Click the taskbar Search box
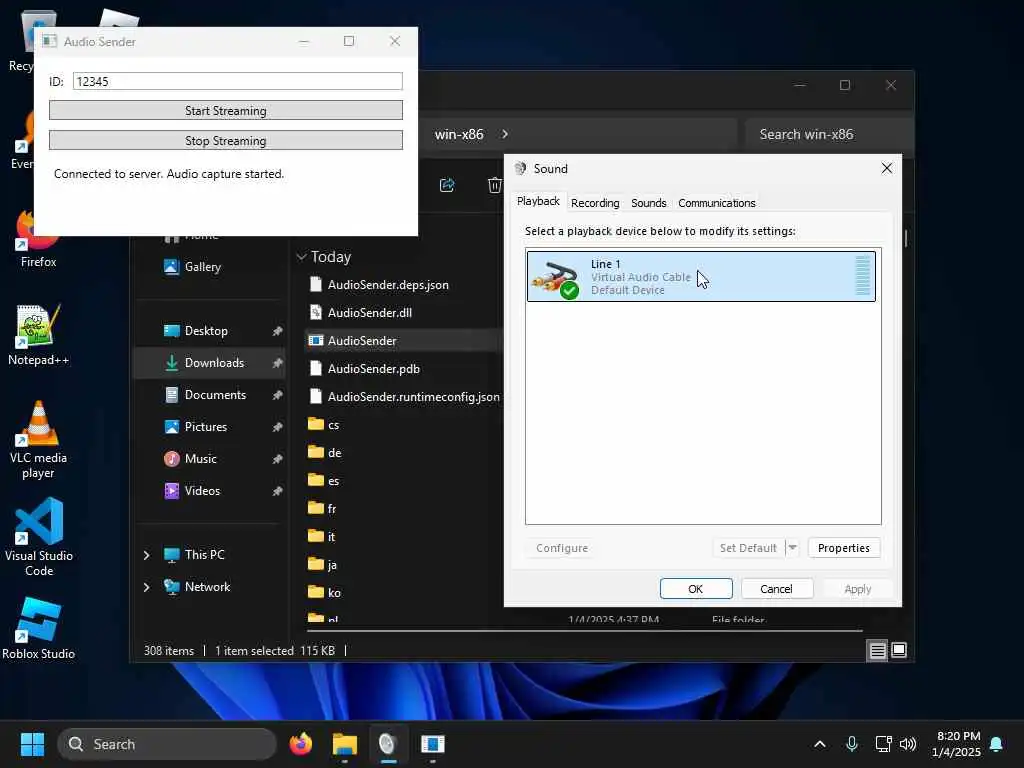This screenshot has width=1024, height=768. click(167, 744)
